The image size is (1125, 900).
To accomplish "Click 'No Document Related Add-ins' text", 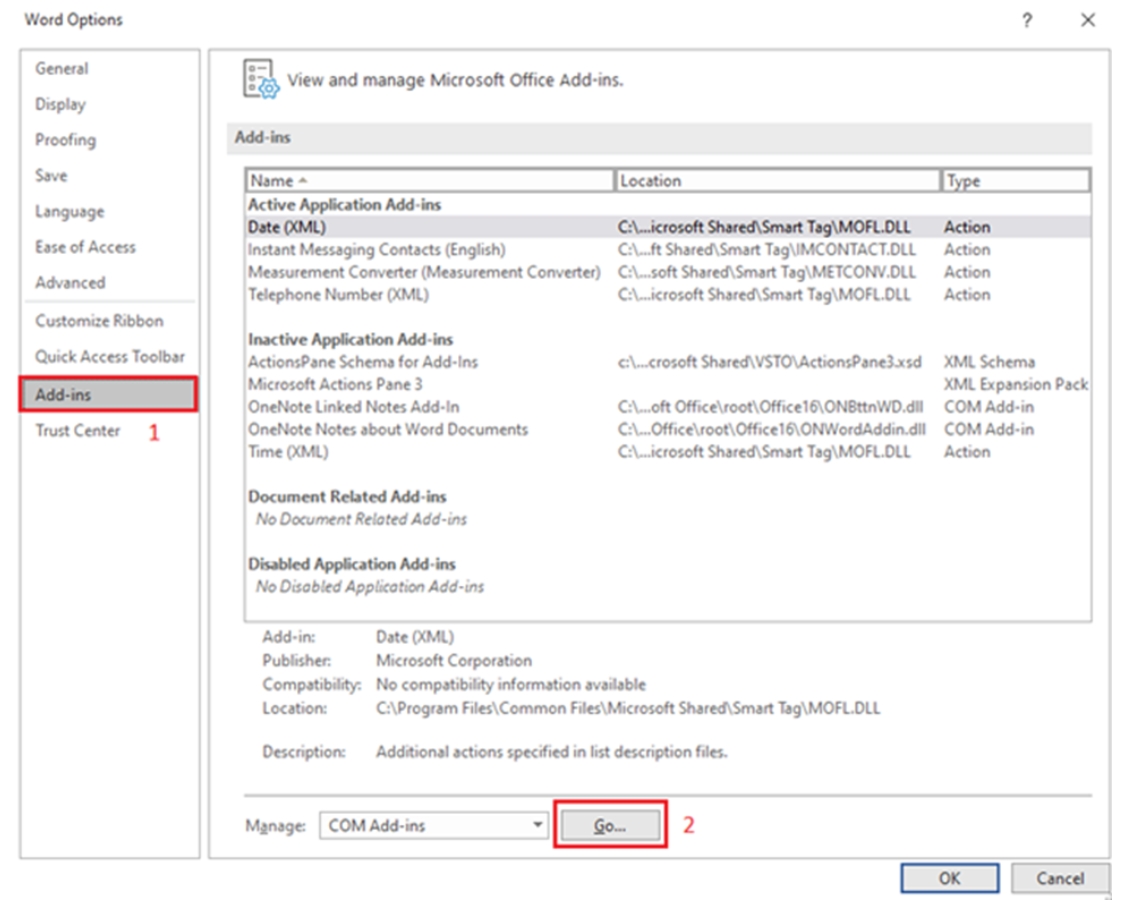I will point(362,520).
